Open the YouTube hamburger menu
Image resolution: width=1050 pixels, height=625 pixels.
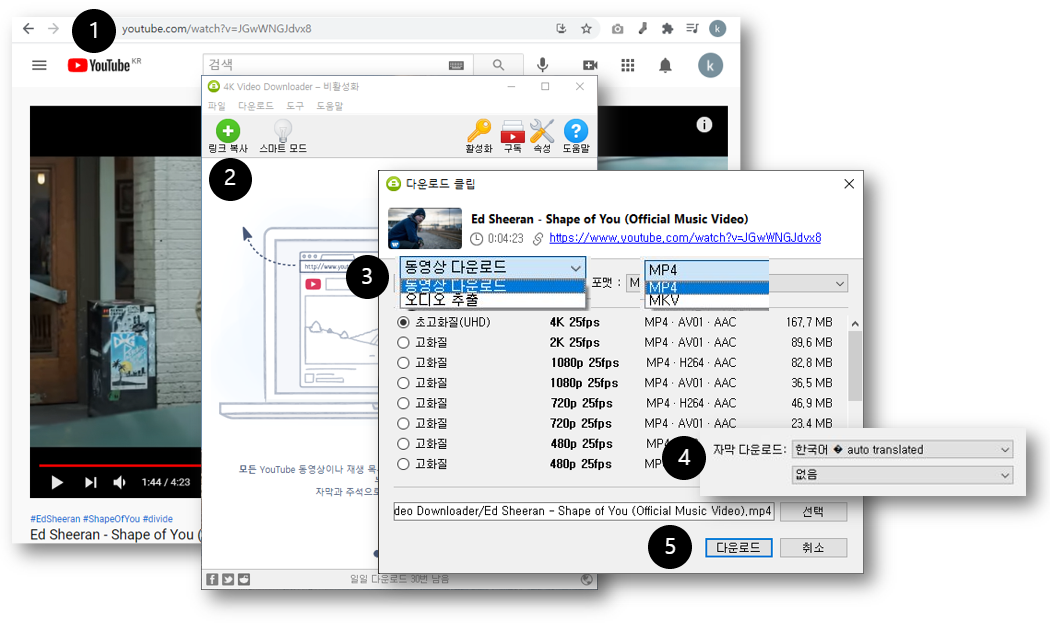(x=40, y=65)
